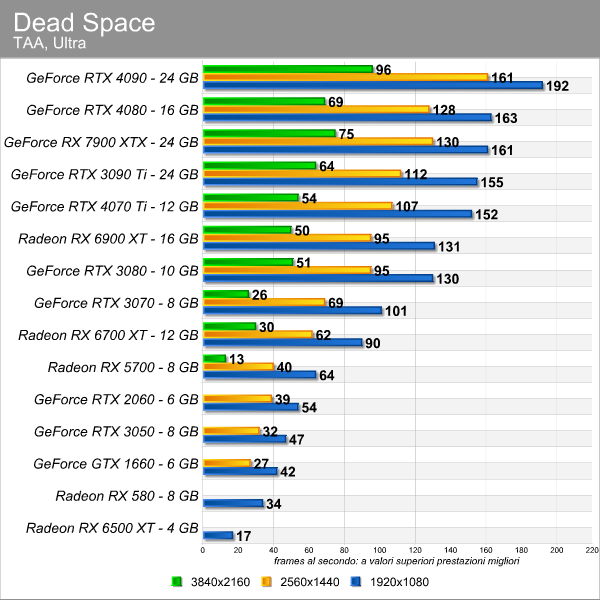
Task: Click the RX 6700 XT orange bar value 62
Action: click(x=323, y=335)
